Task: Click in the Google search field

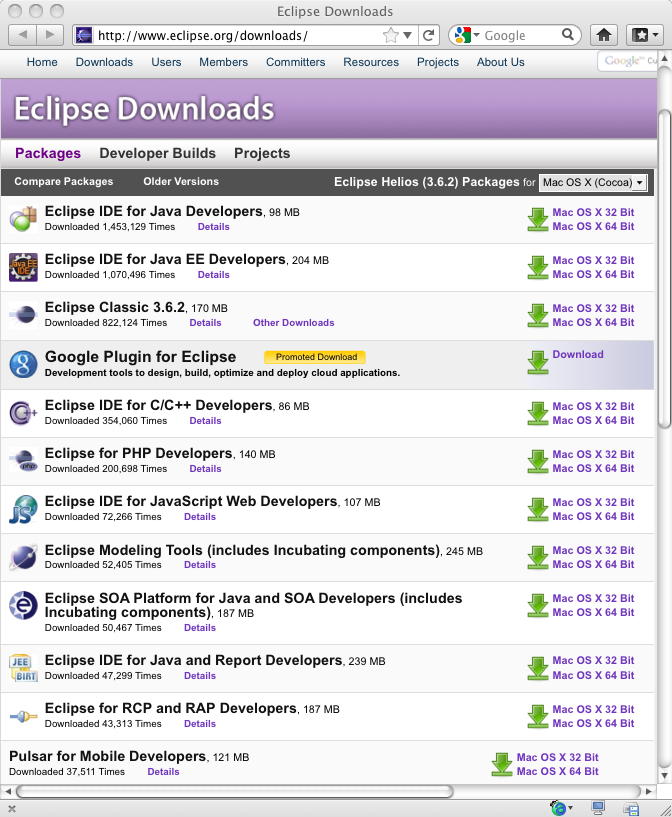Action: (x=521, y=35)
